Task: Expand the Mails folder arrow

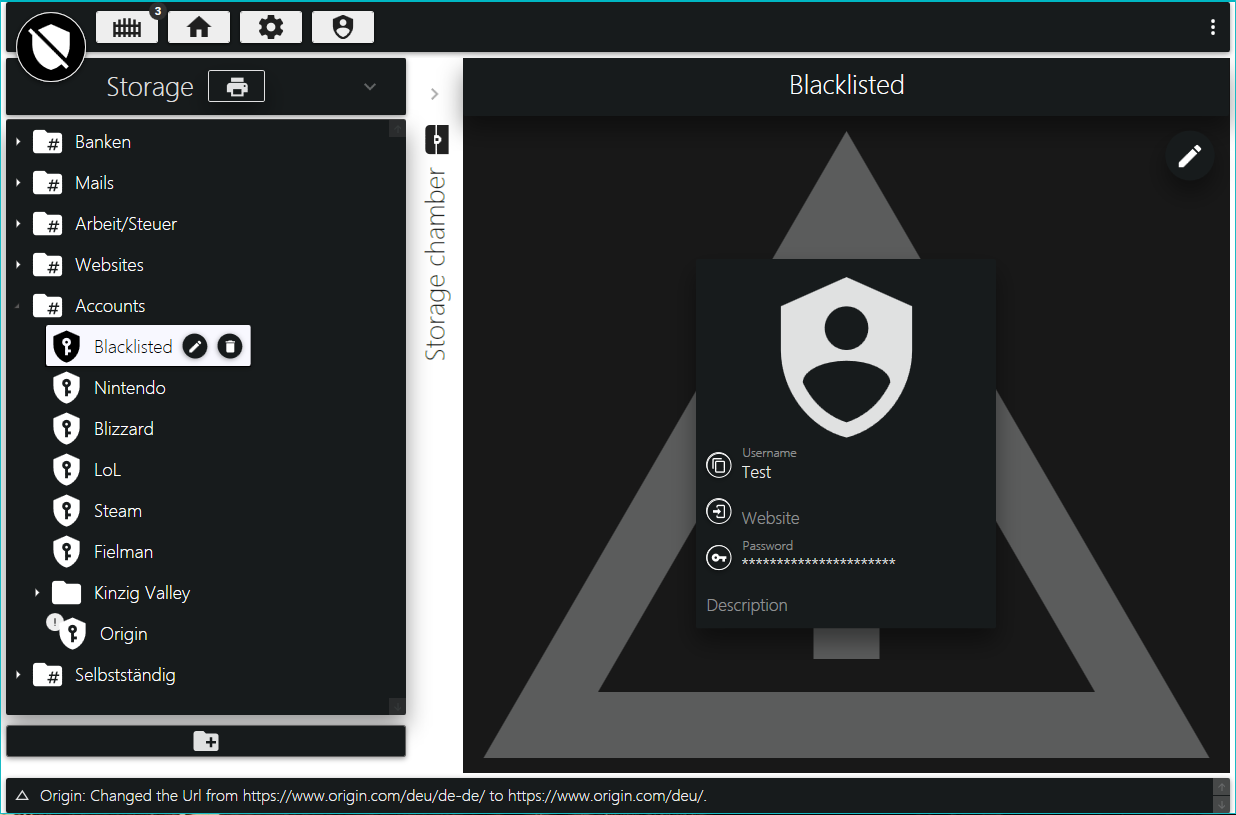Action: [x=18, y=183]
